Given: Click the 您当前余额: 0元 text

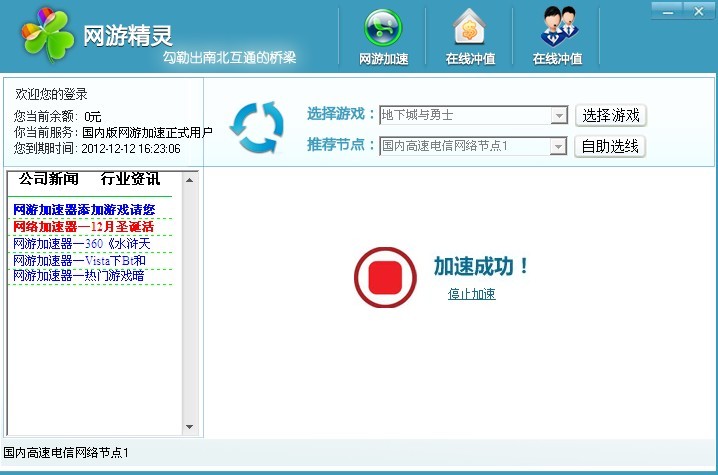Looking at the screenshot, I should pos(57,116).
